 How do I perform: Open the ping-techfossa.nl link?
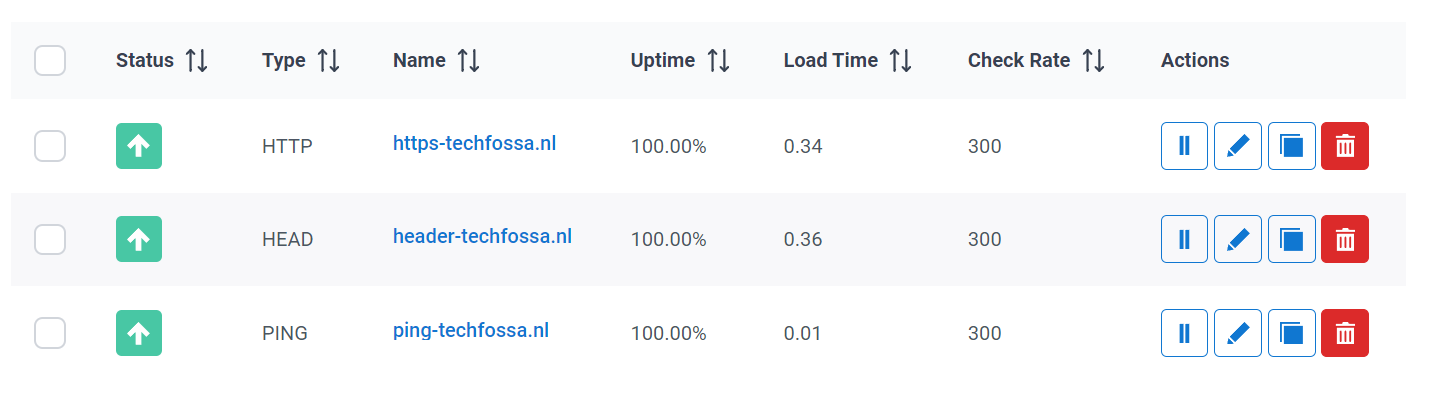tap(470, 331)
